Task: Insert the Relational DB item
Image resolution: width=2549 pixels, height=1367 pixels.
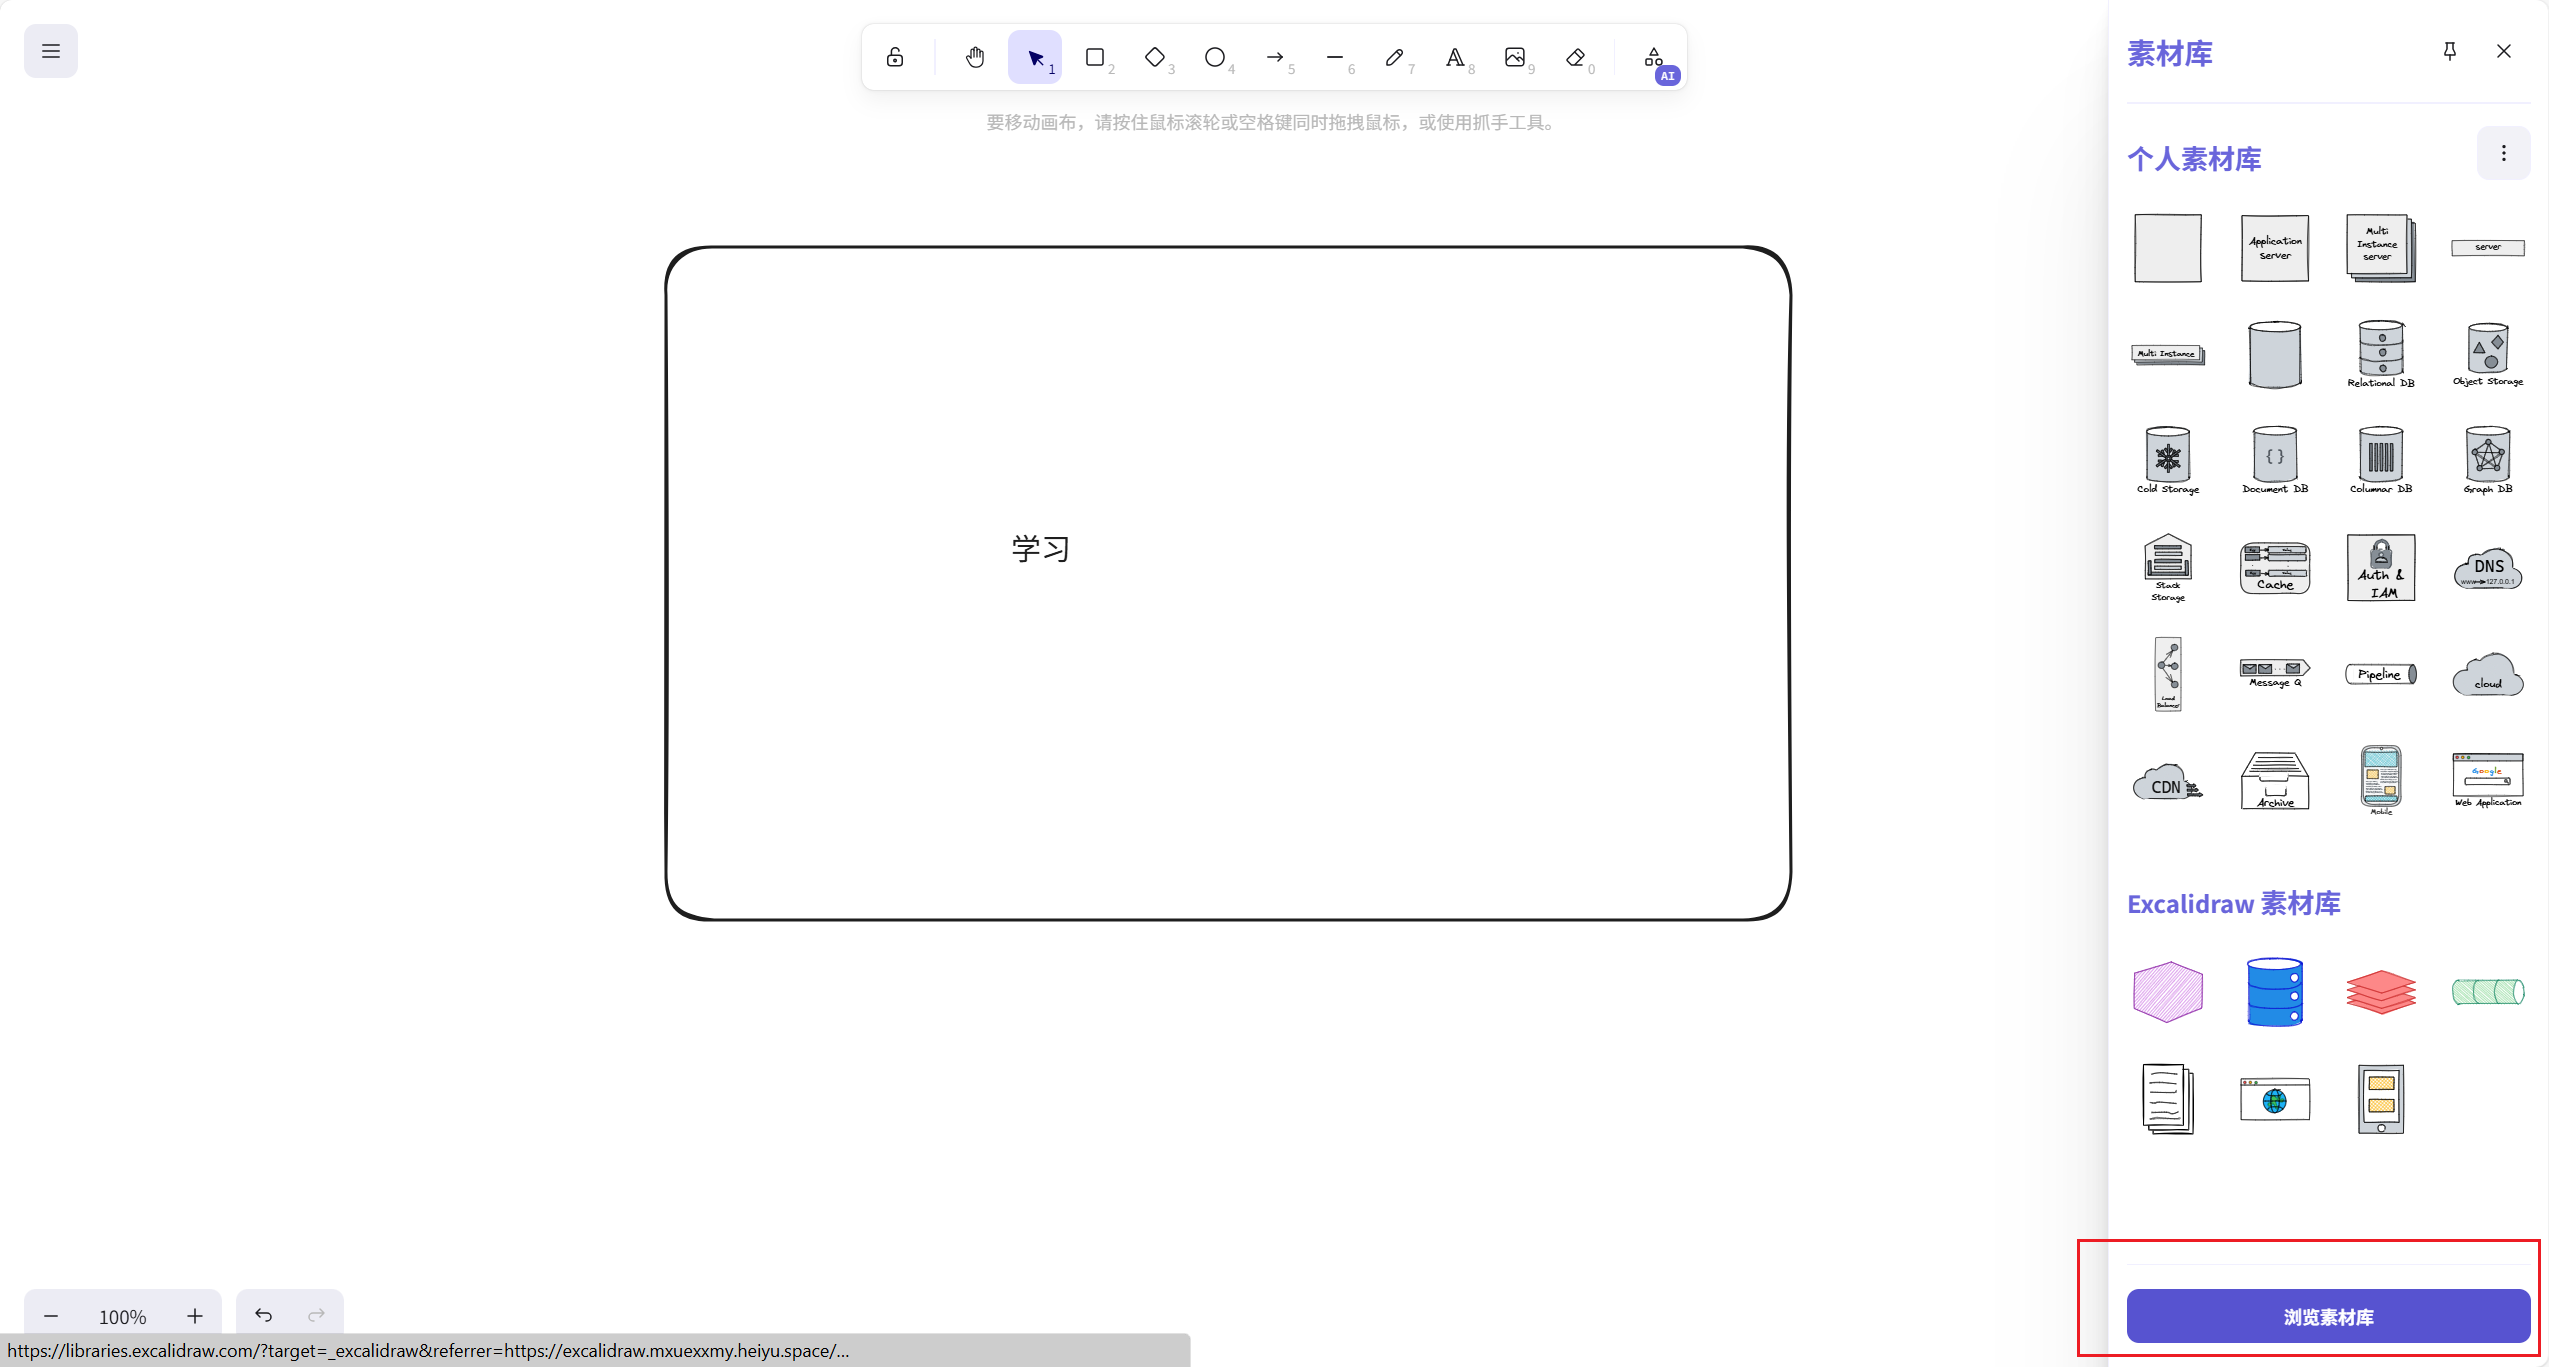Action: click(2381, 355)
